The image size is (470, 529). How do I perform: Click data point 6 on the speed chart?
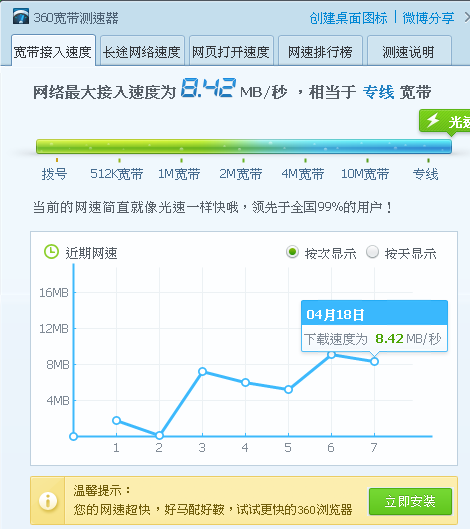pyautogui.click(x=331, y=354)
